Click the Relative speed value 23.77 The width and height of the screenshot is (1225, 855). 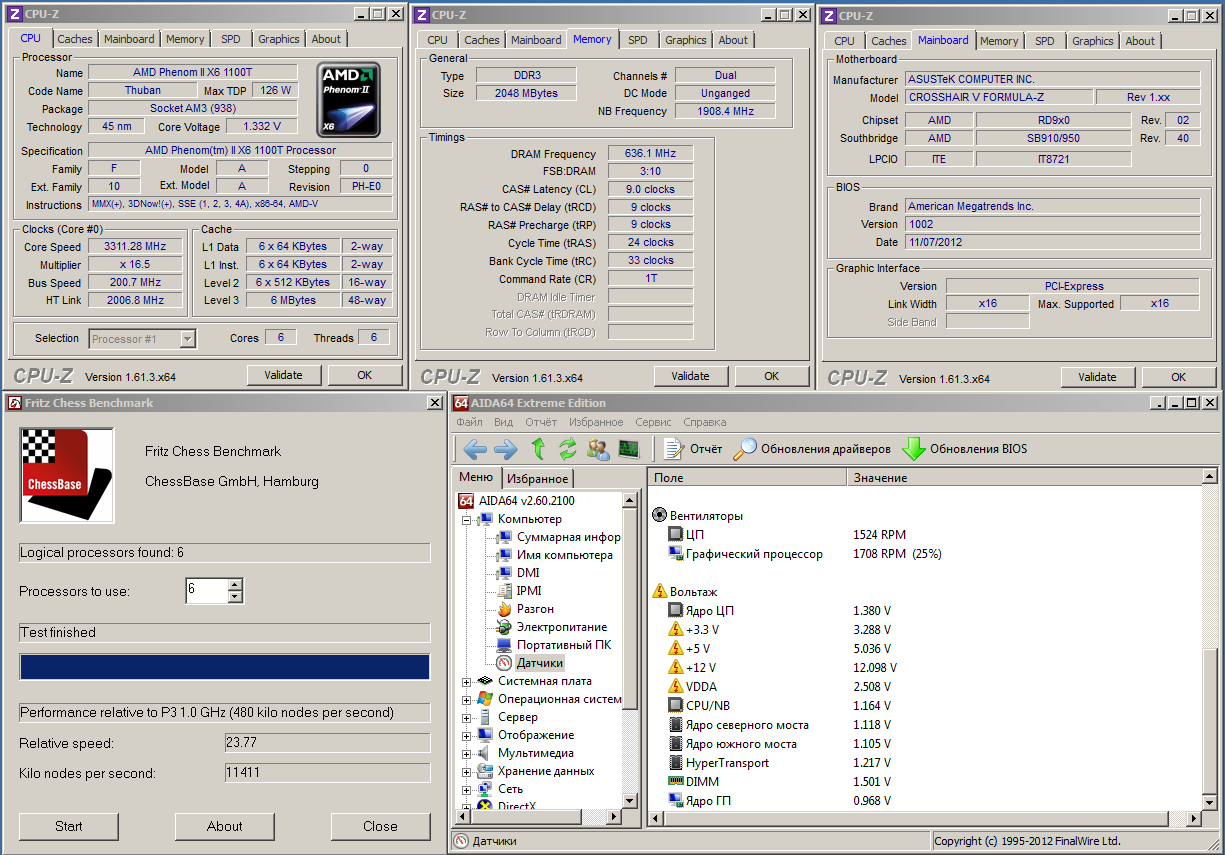328,743
